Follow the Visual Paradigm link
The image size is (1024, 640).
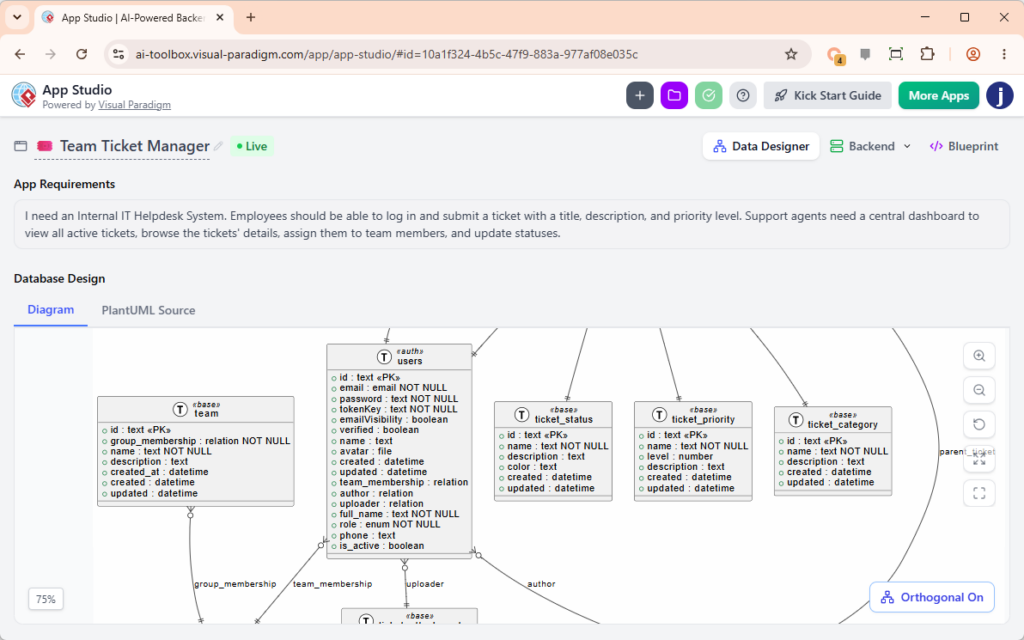tap(135, 105)
